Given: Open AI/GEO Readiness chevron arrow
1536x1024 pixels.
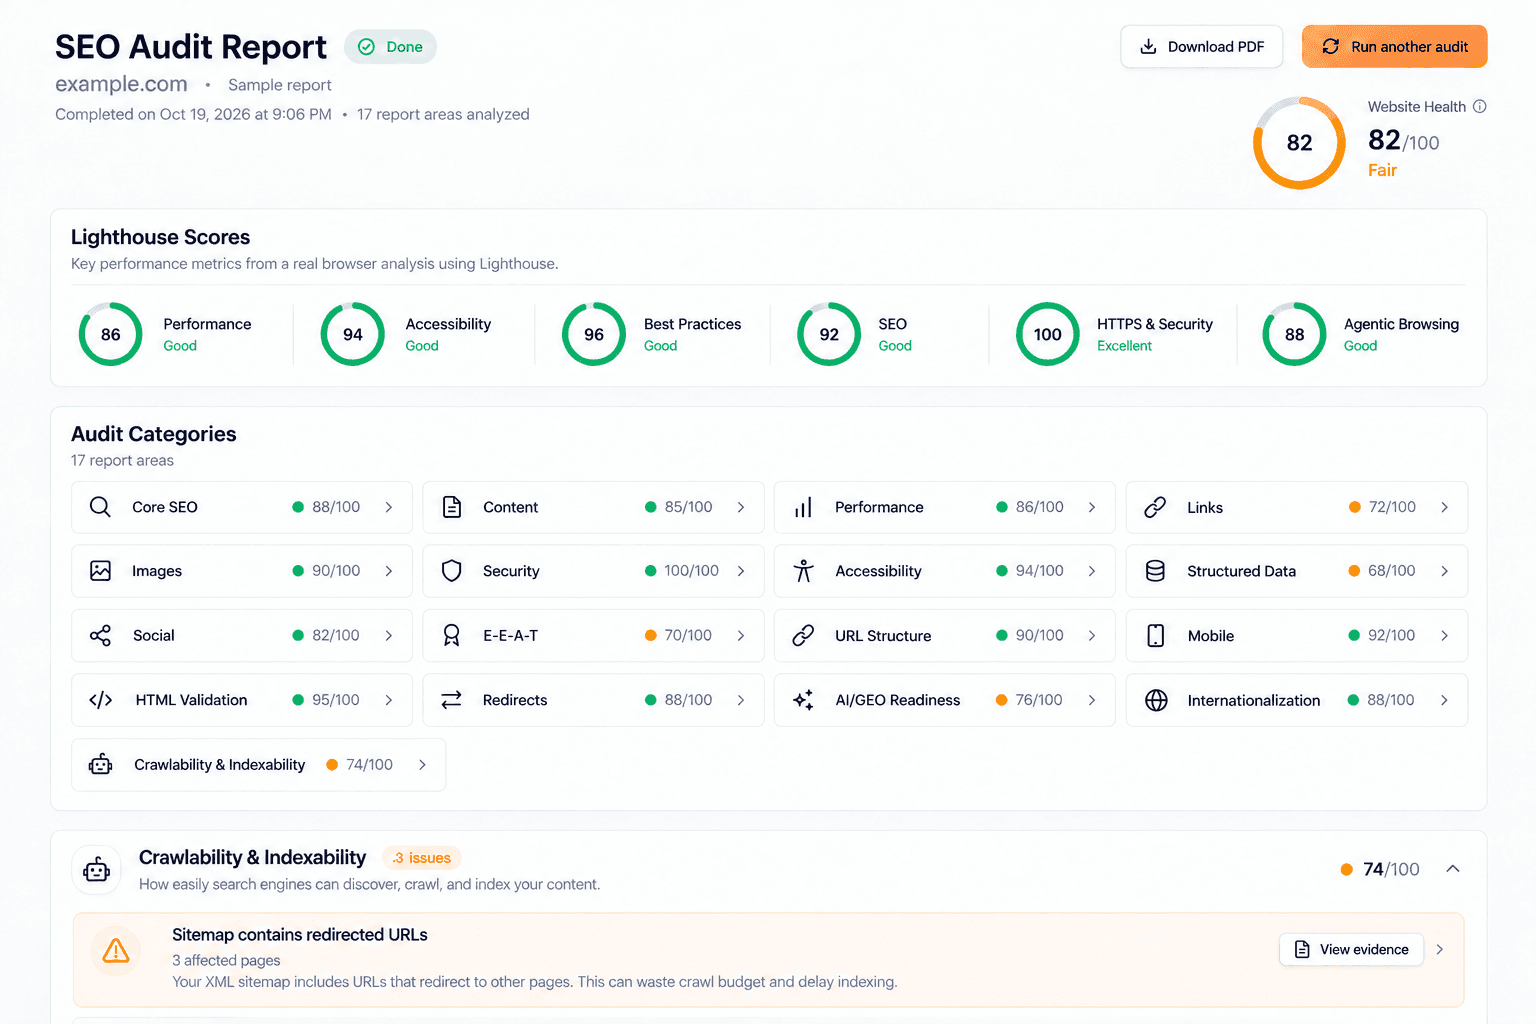Looking at the screenshot, I should (x=1092, y=700).
